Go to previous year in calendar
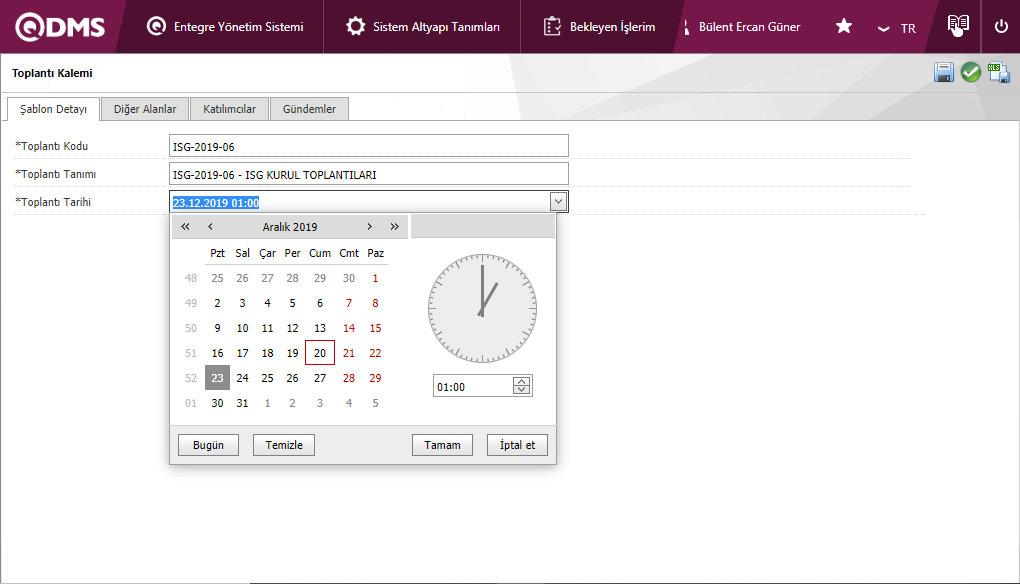 [x=185, y=226]
